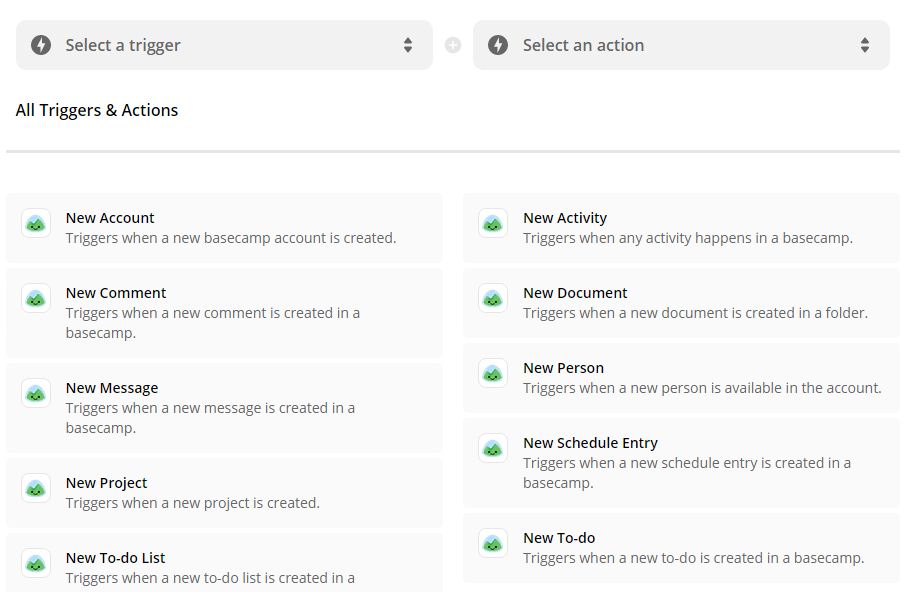The image size is (915, 592).
Task: Click lightning bolt icon in trigger selector
Action: coord(41,45)
